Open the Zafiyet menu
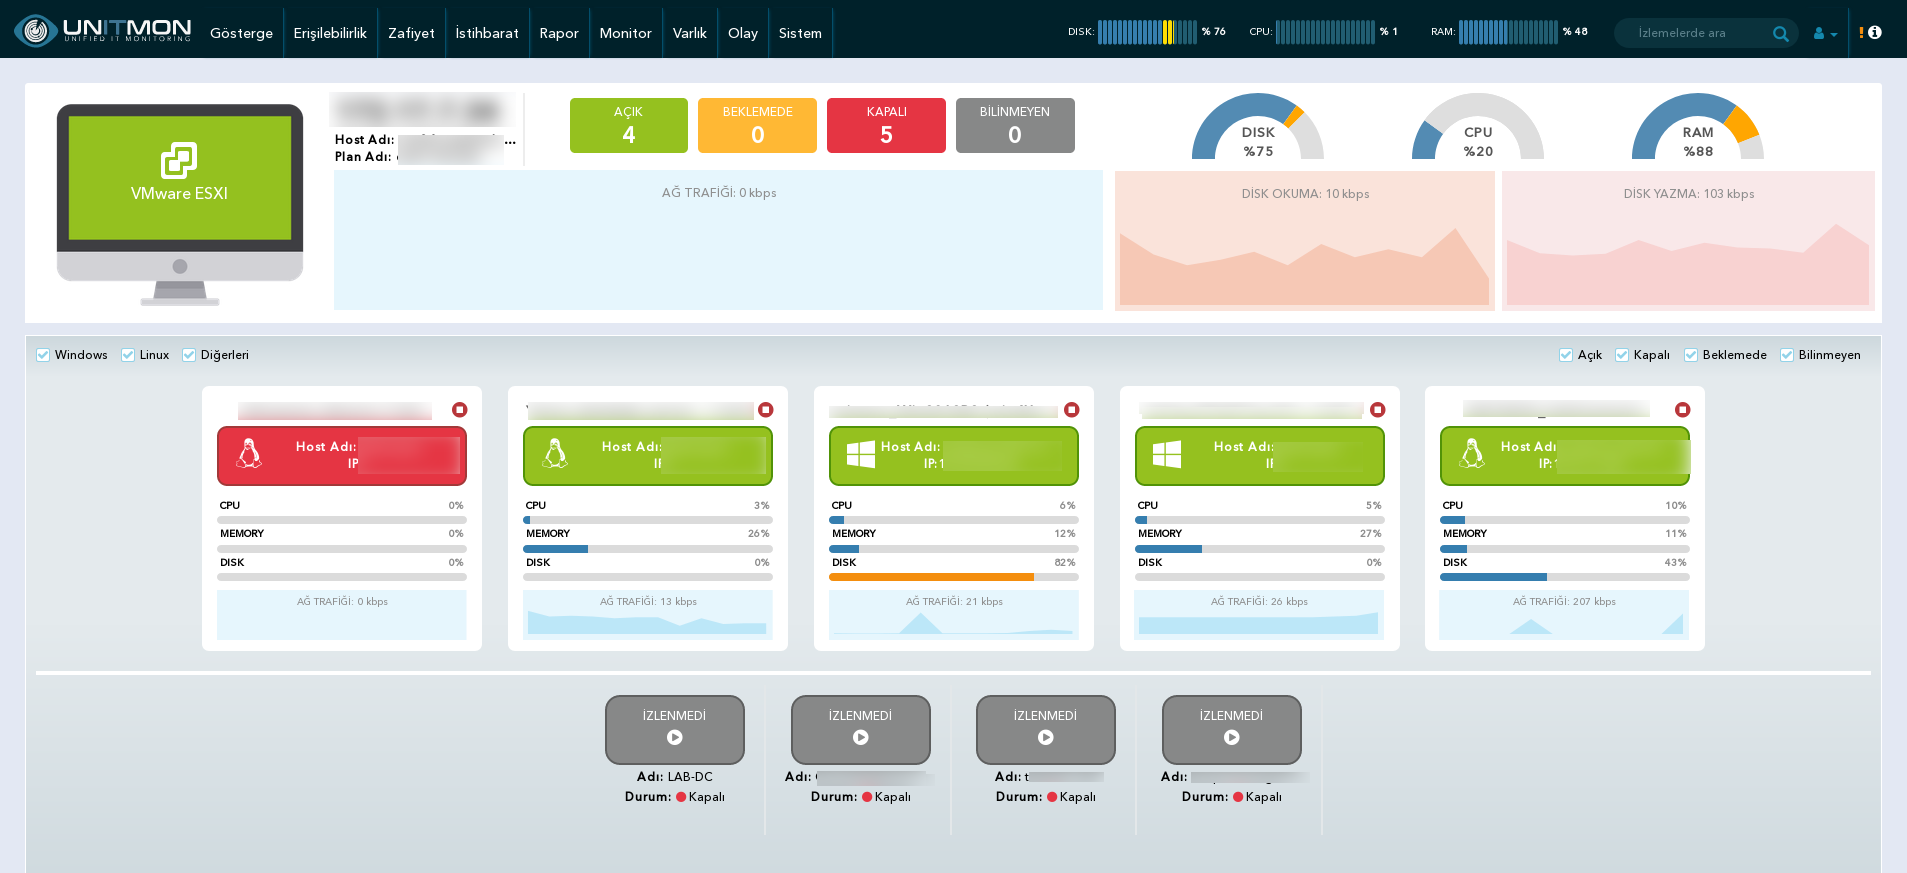 (411, 33)
